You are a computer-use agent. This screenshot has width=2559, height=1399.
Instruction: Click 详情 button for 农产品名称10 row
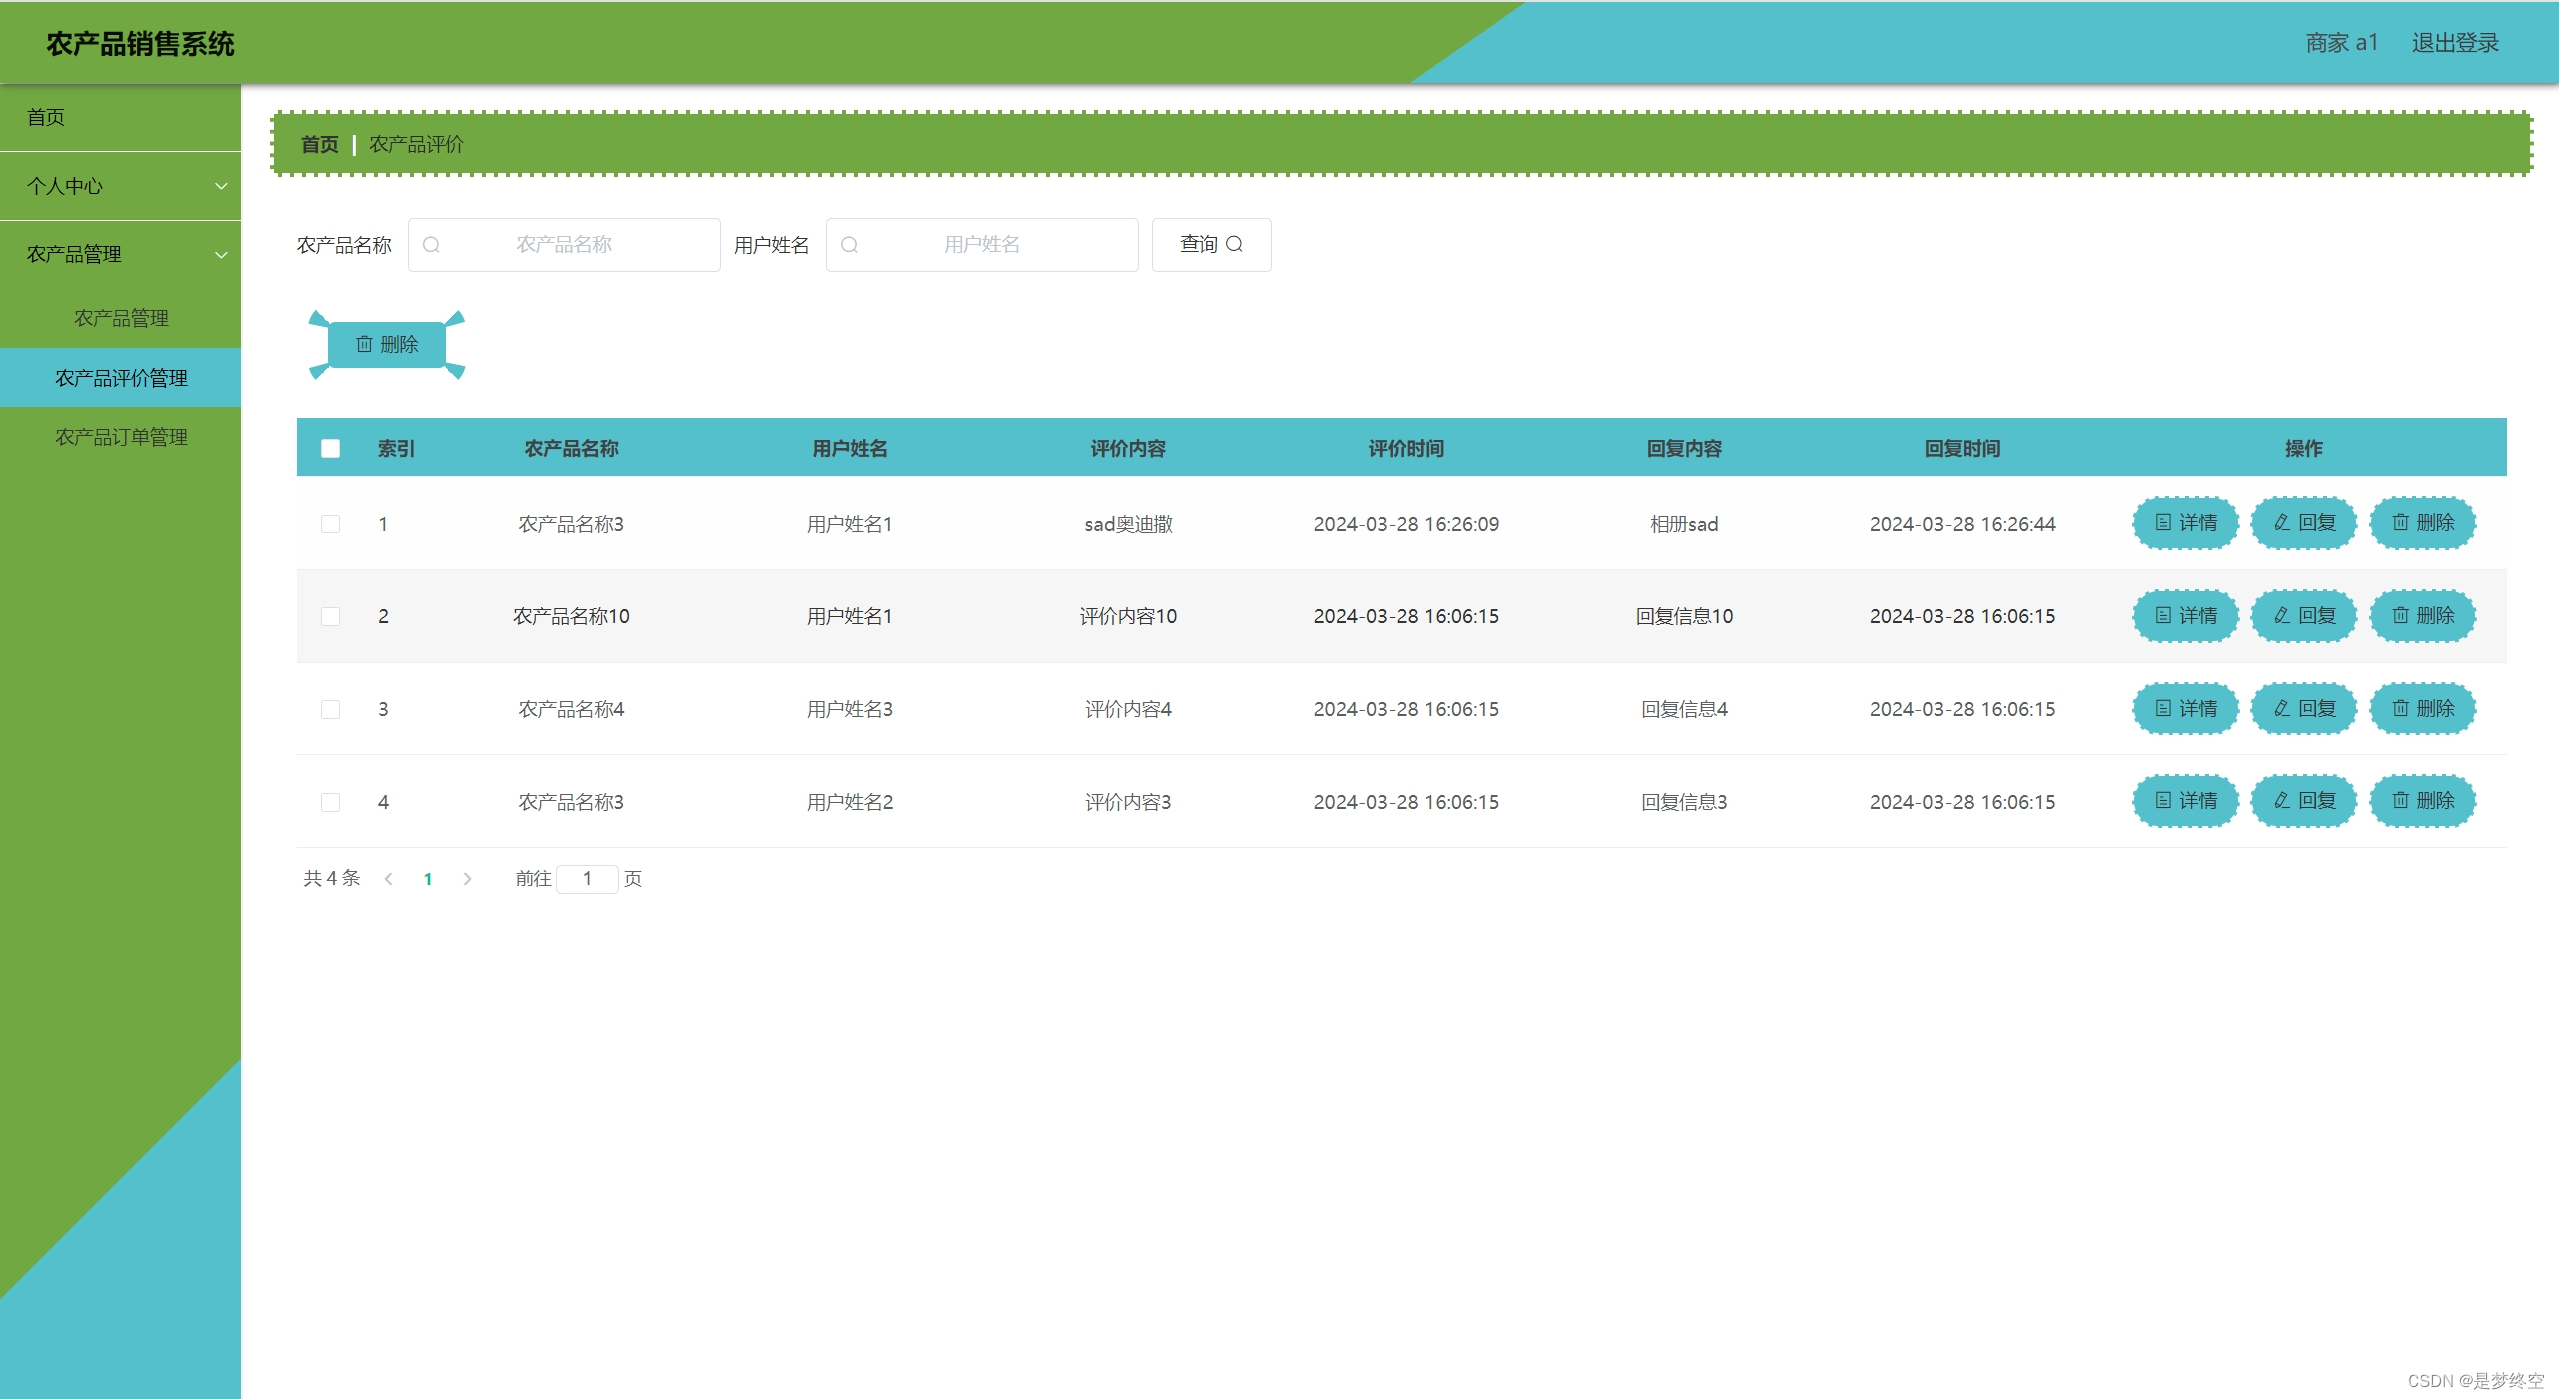[2186, 615]
